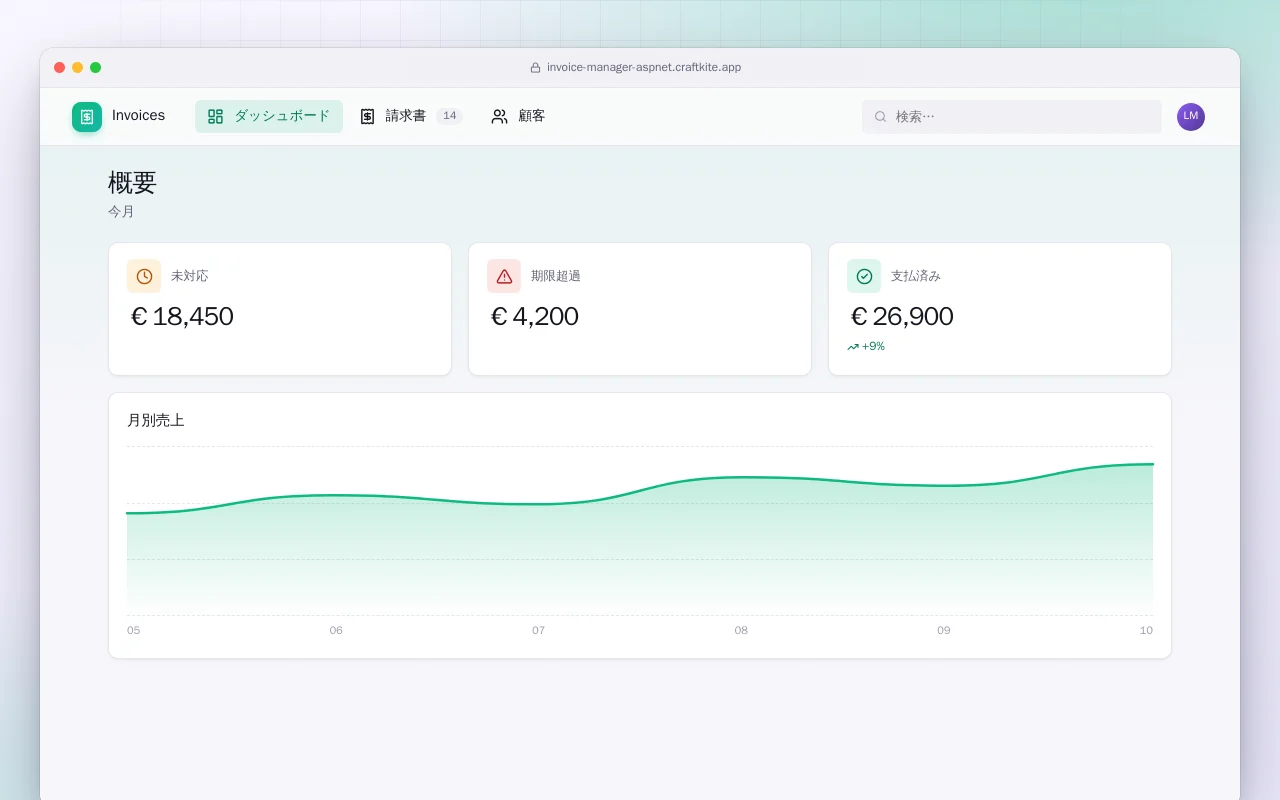Screen dimensions: 1280x800
Task: Open the ダッシュボード tab
Action: (x=269, y=116)
